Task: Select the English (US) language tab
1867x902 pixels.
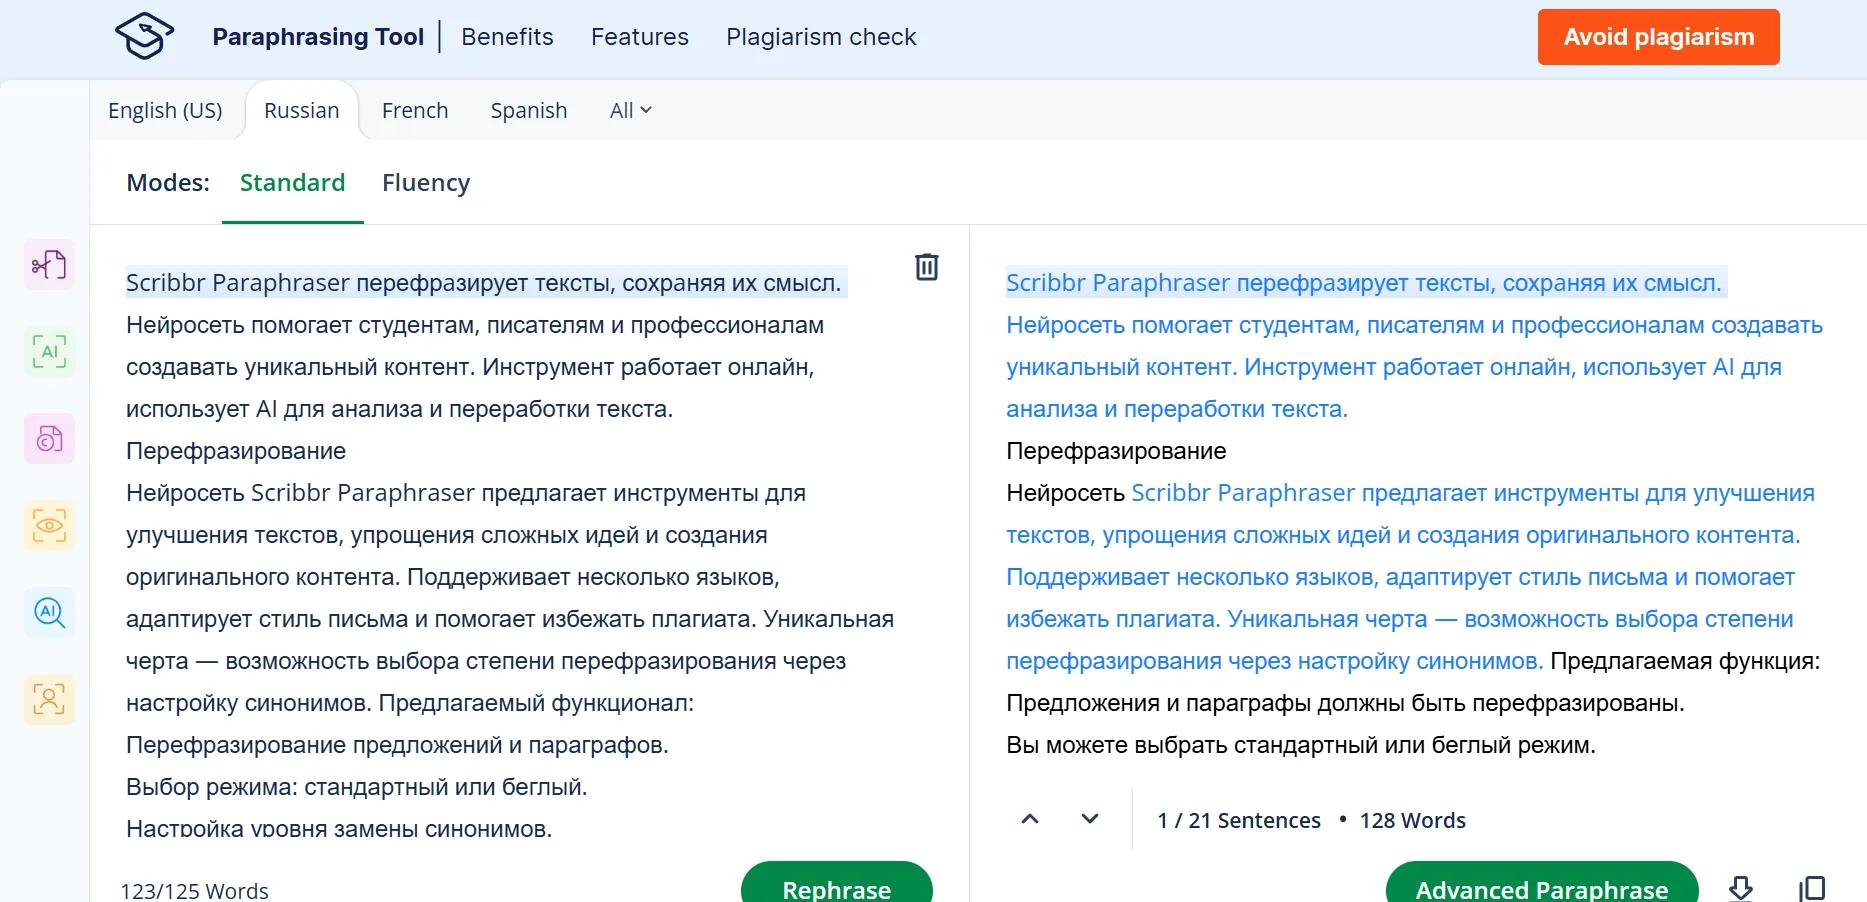Action: coord(165,111)
